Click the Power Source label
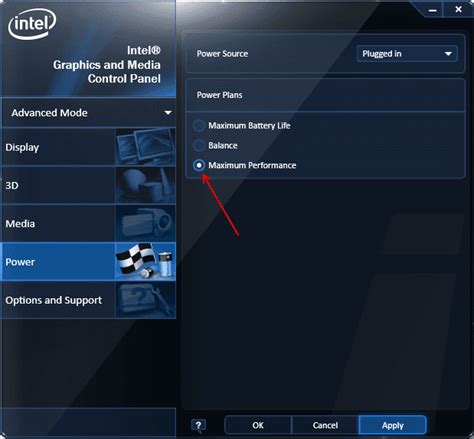Viewport: 474px width, 439px height. (x=222, y=54)
